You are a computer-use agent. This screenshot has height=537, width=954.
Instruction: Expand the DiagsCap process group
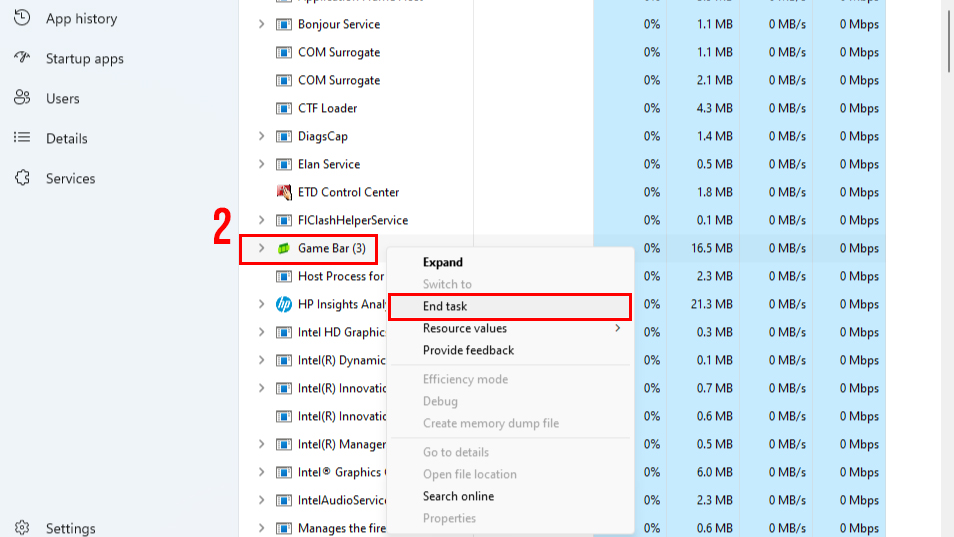click(x=261, y=136)
